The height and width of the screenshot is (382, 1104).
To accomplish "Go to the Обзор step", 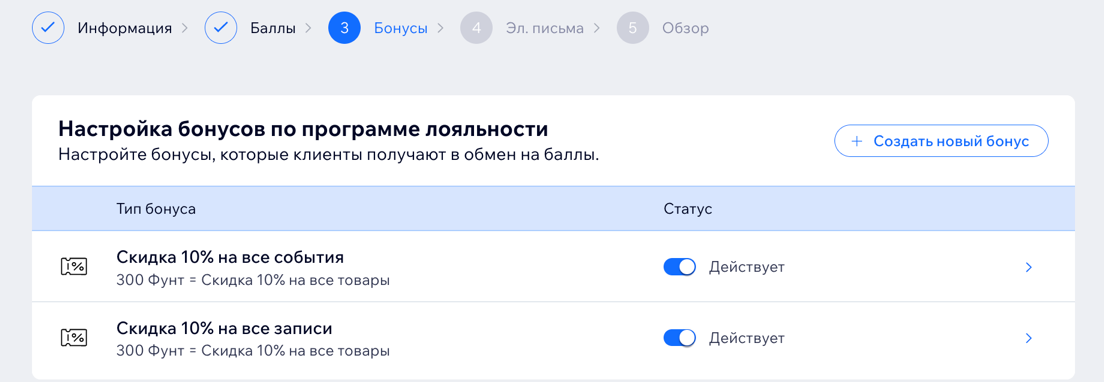I will pyautogui.click(x=685, y=28).
